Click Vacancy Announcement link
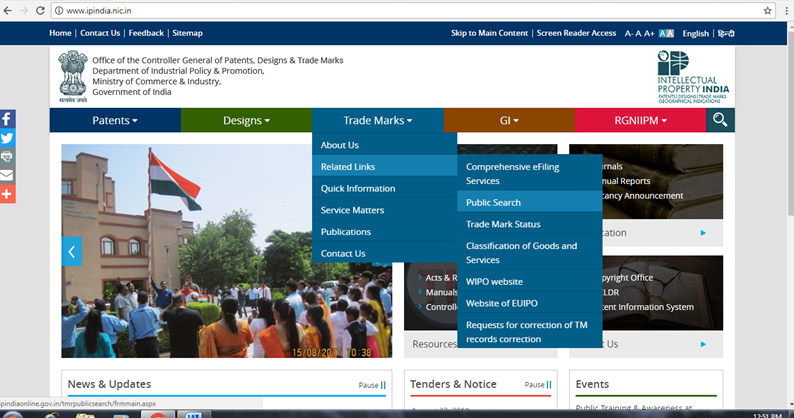794x418 pixels. tap(643, 196)
